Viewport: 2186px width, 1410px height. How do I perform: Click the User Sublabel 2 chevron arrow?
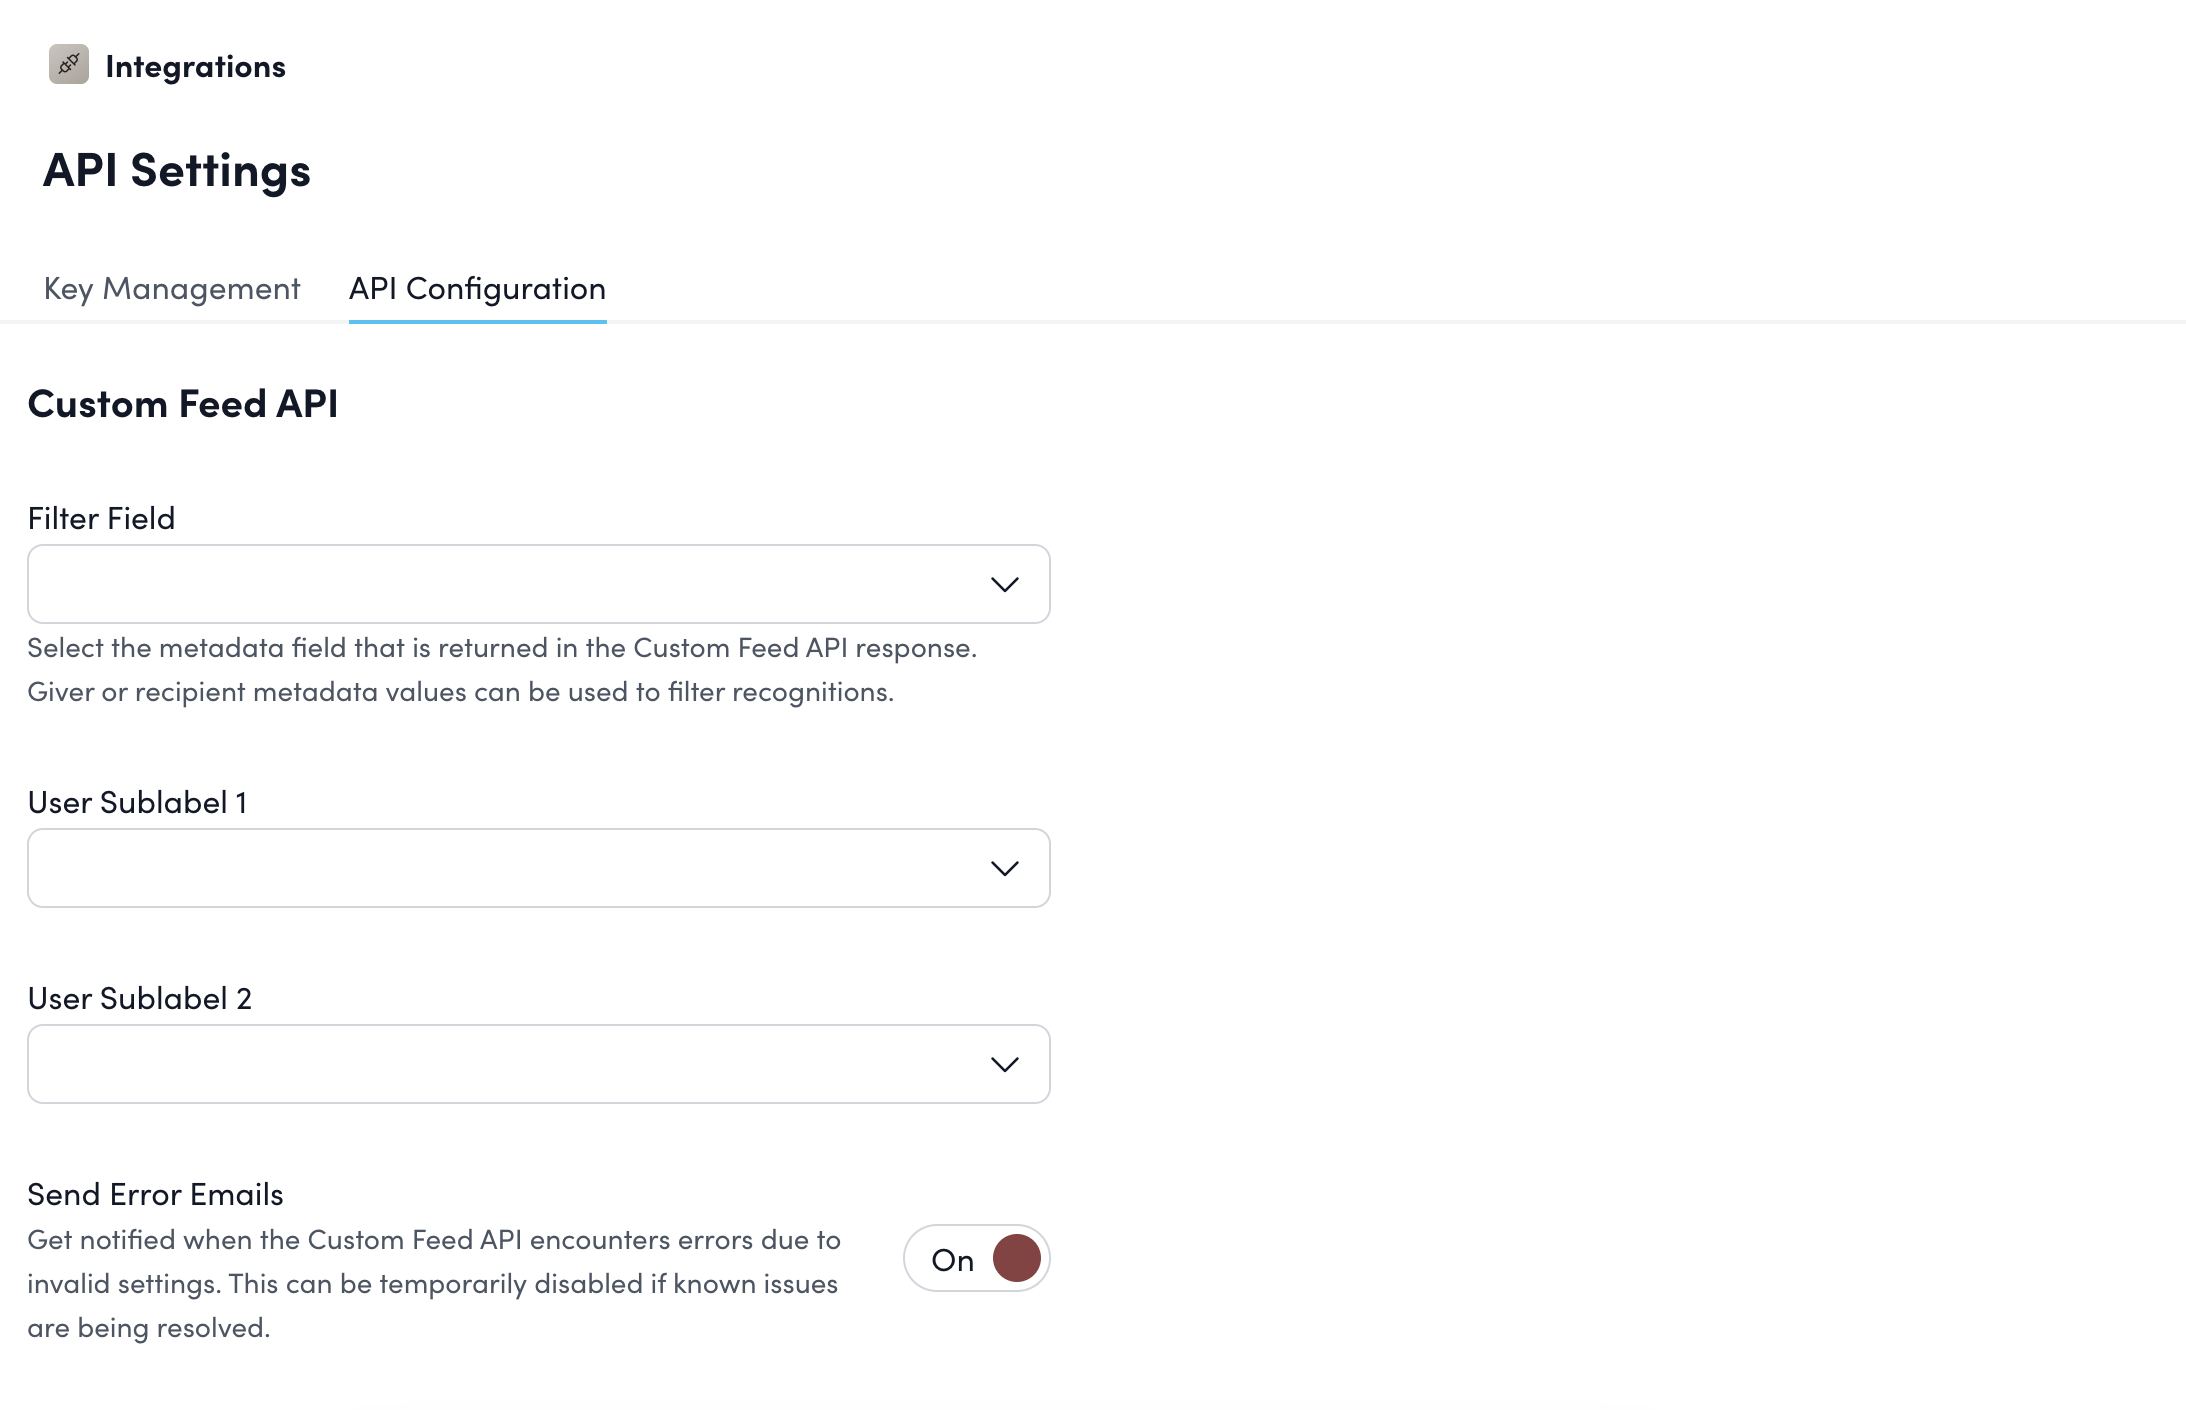coord(1004,1064)
